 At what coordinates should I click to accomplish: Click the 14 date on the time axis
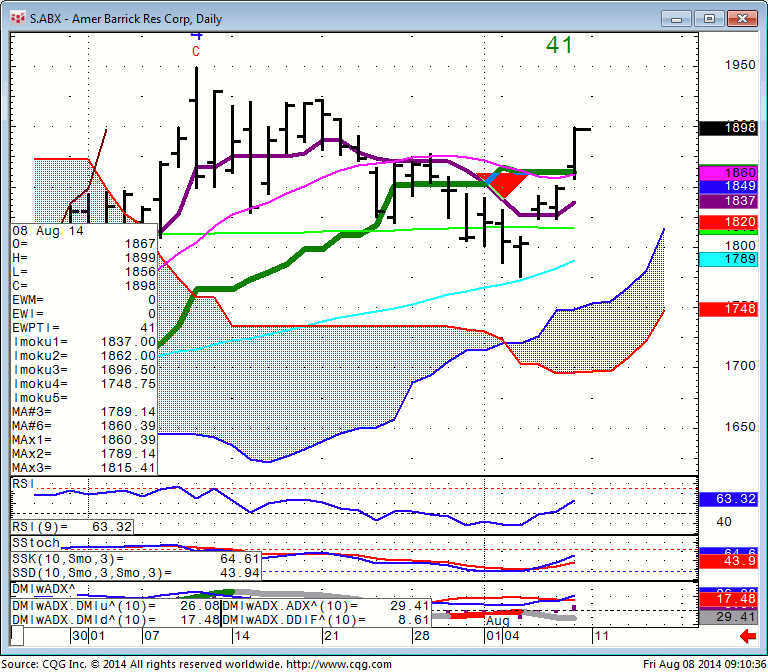(241, 636)
